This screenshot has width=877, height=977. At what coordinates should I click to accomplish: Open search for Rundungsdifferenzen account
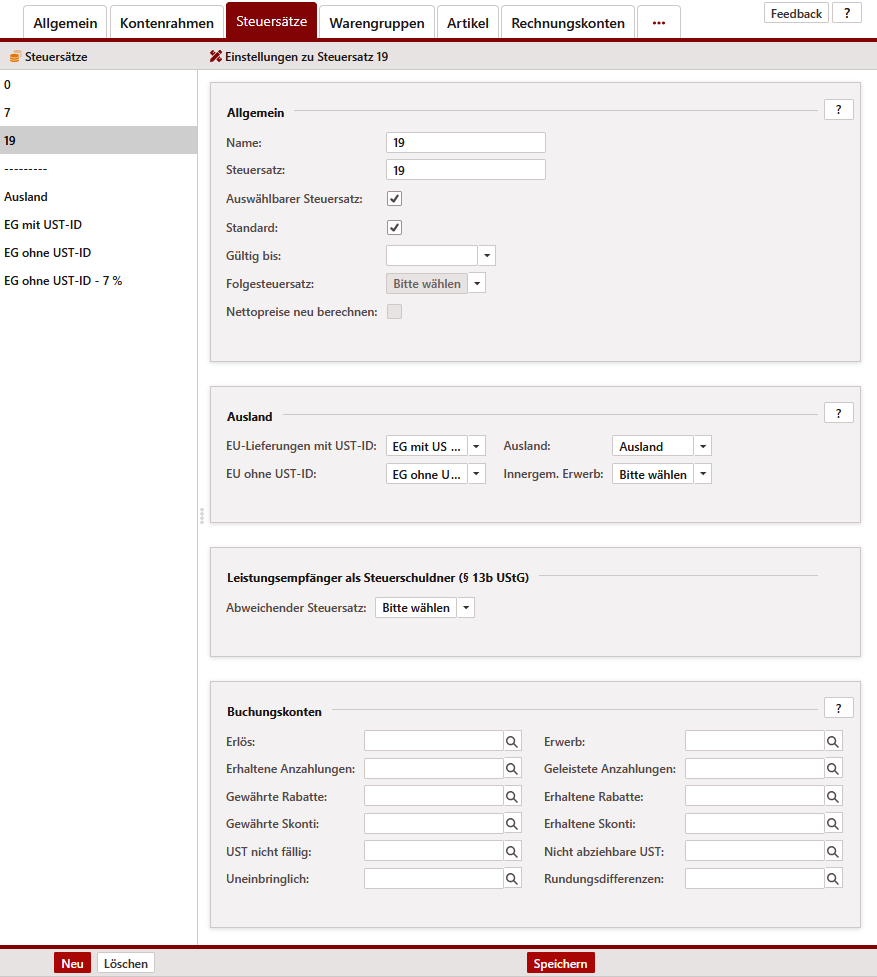coord(833,879)
